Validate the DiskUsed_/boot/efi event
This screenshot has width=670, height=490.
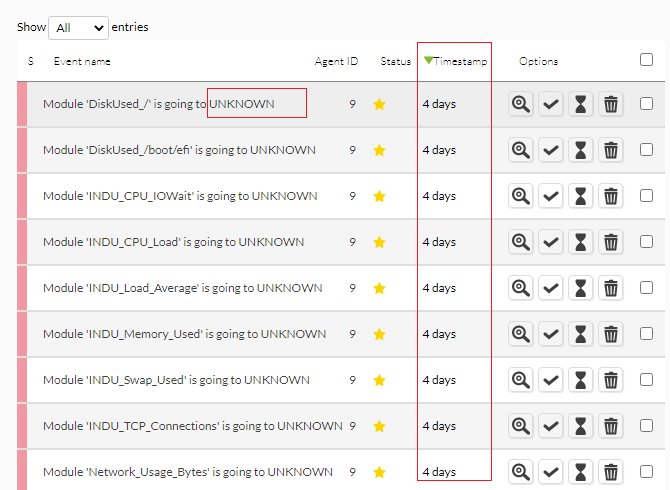550,150
